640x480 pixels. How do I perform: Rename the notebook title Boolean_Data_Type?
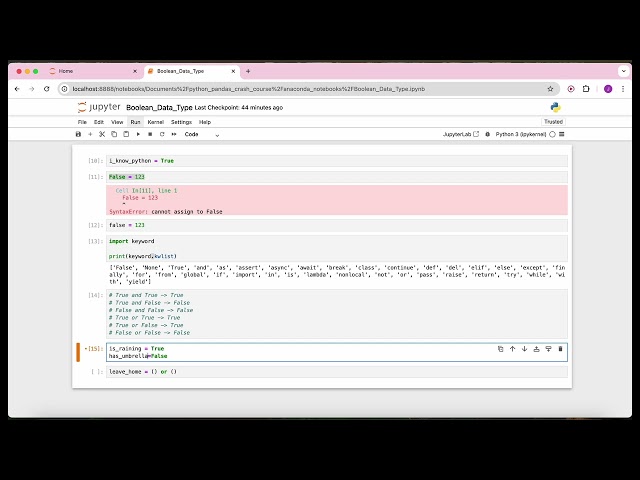tap(159, 108)
